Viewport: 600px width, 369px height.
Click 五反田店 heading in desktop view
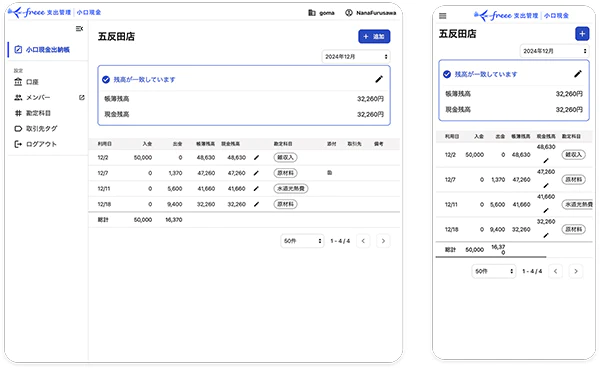pyautogui.click(x=116, y=36)
